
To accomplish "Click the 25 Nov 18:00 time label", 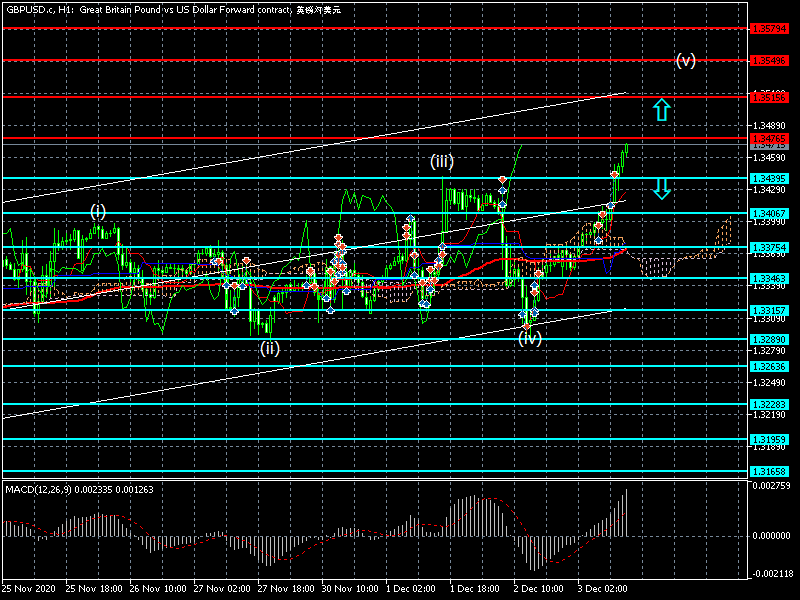I will 94,589.
